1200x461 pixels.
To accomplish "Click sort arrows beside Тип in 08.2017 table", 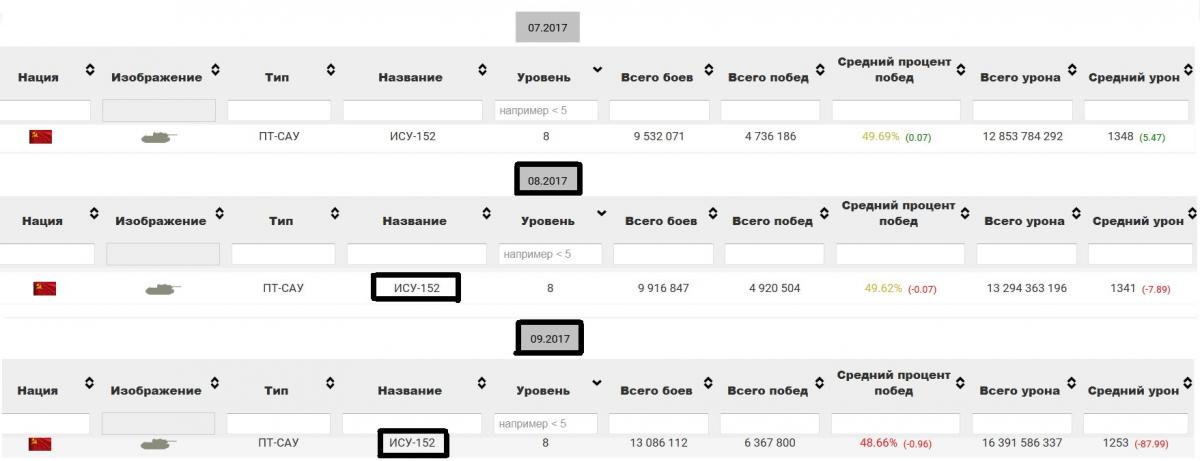I will pyautogui.click(x=334, y=213).
